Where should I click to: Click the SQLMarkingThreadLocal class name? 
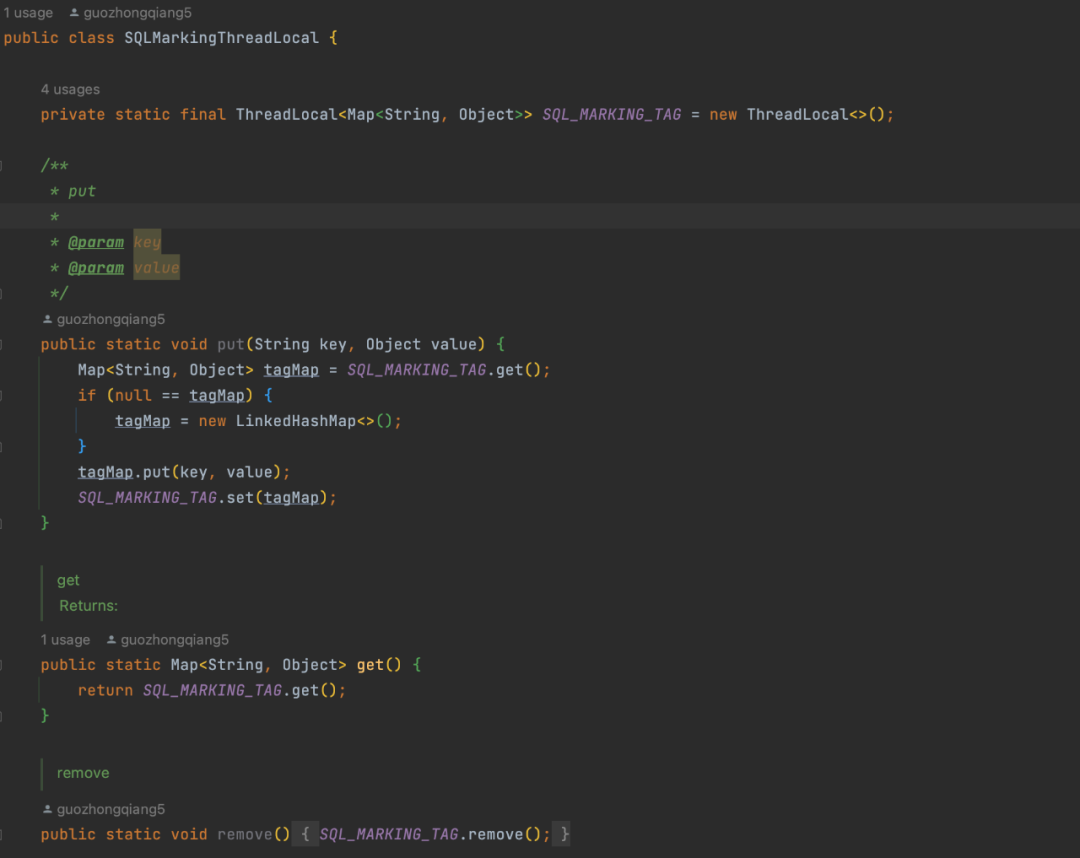click(221, 38)
